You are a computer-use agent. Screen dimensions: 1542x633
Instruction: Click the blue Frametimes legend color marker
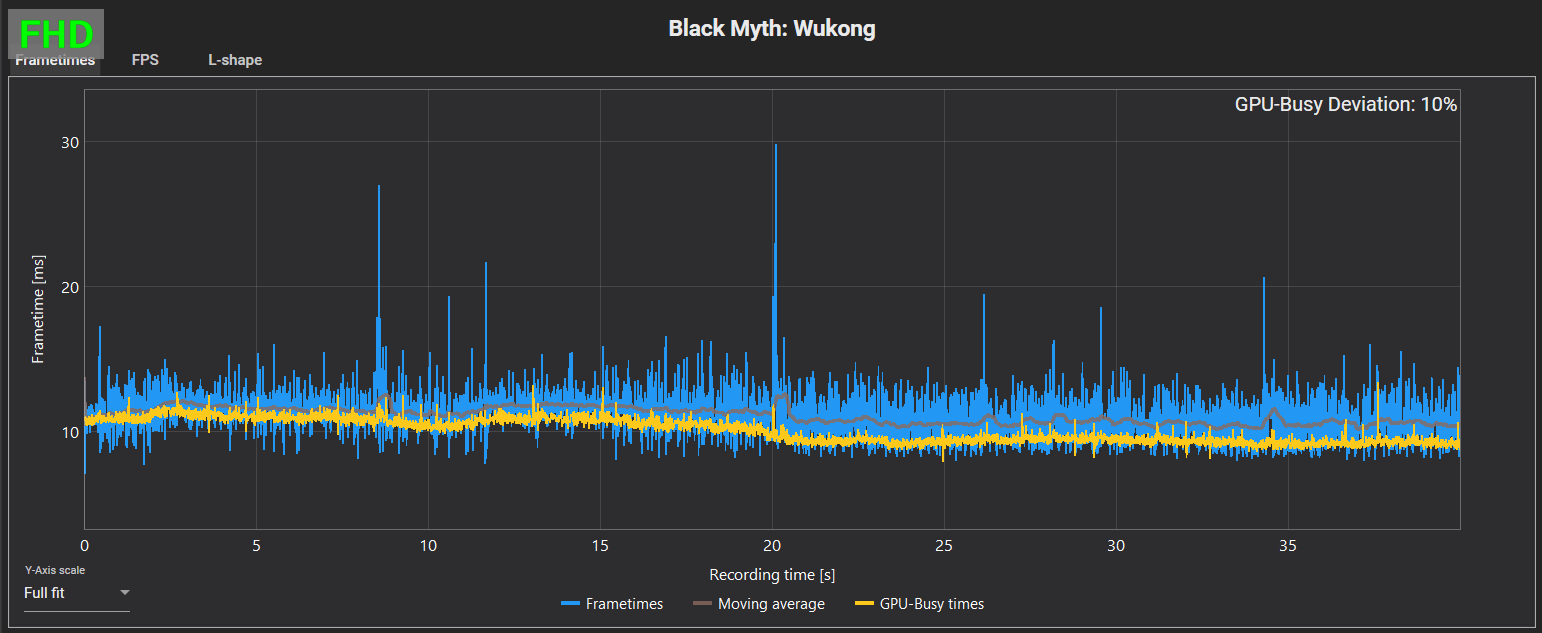[571, 604]
